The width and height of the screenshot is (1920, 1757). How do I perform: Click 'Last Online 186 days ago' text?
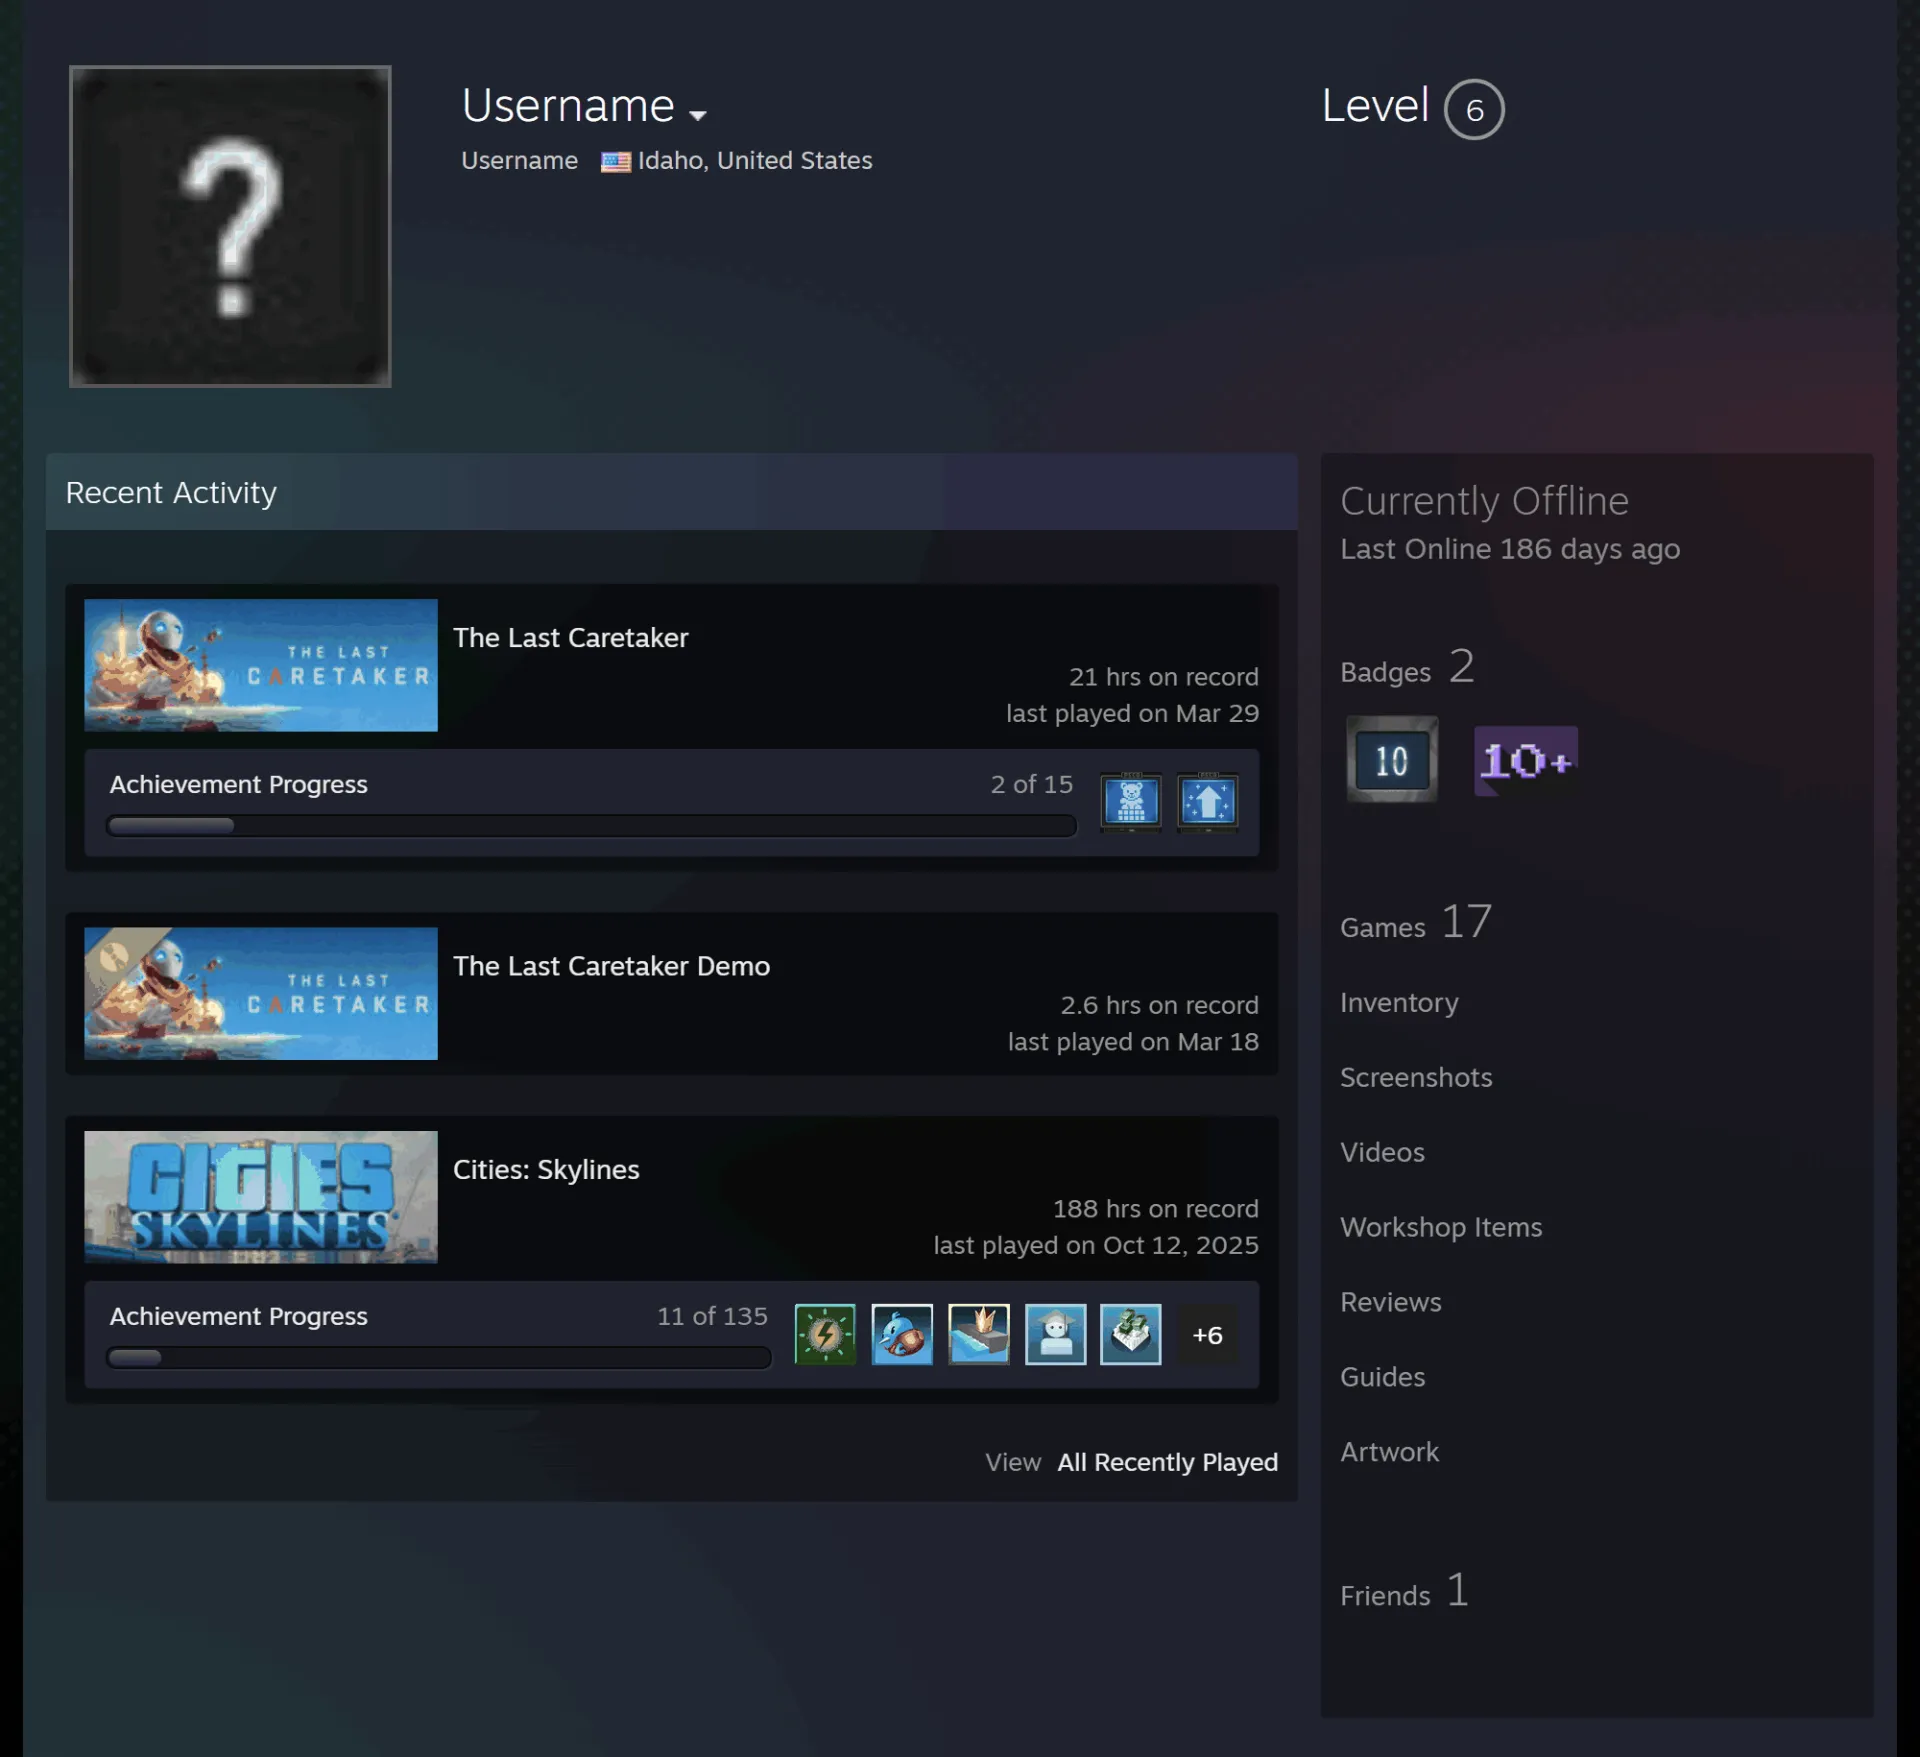[1510, 549]
